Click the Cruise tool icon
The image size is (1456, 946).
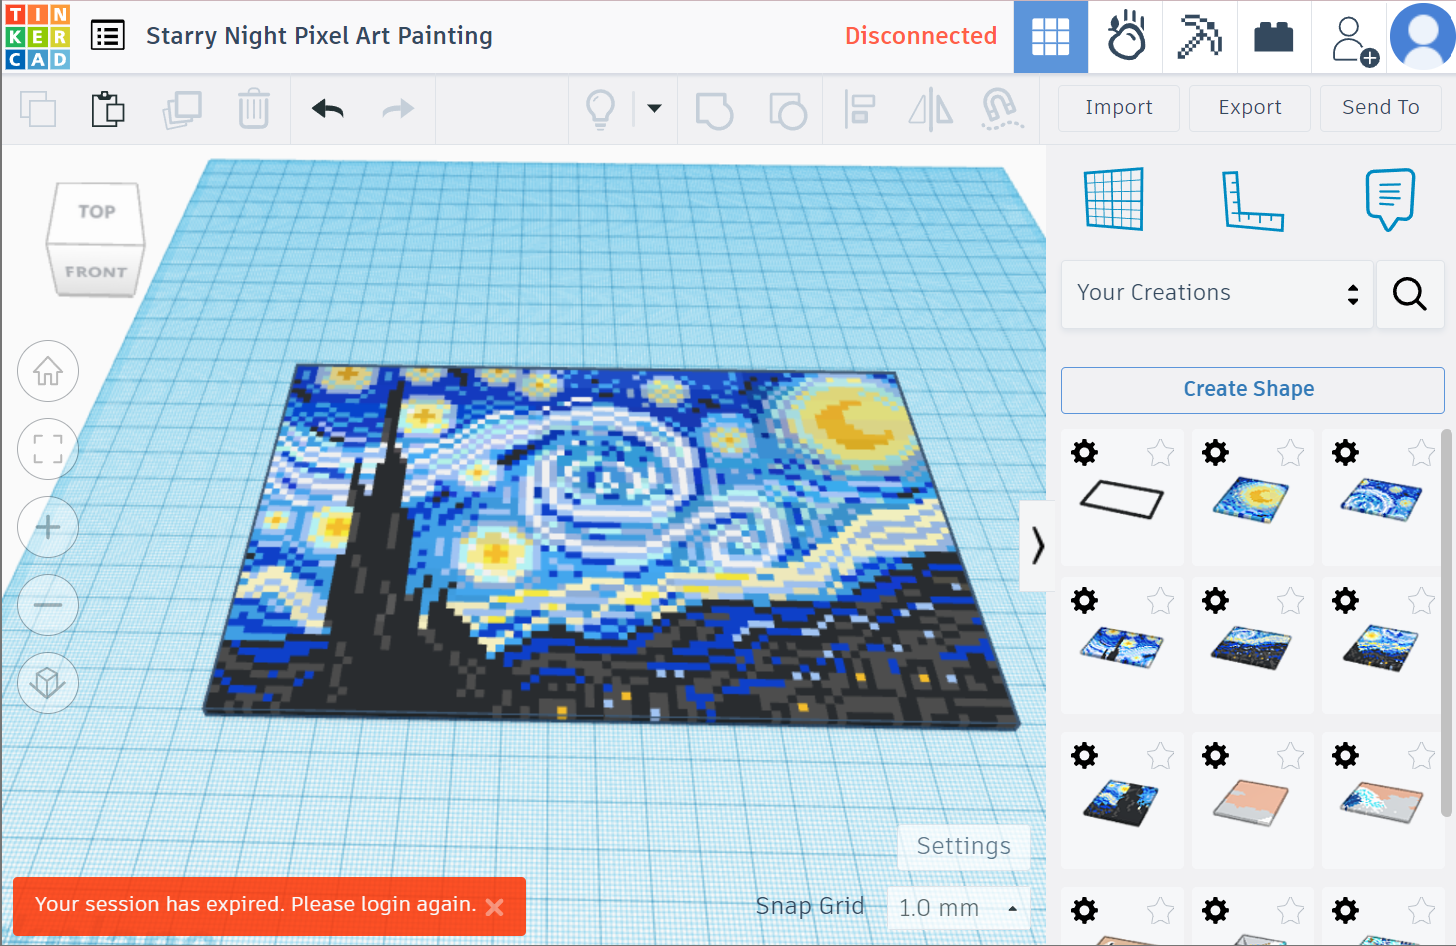coord(1002,109)
